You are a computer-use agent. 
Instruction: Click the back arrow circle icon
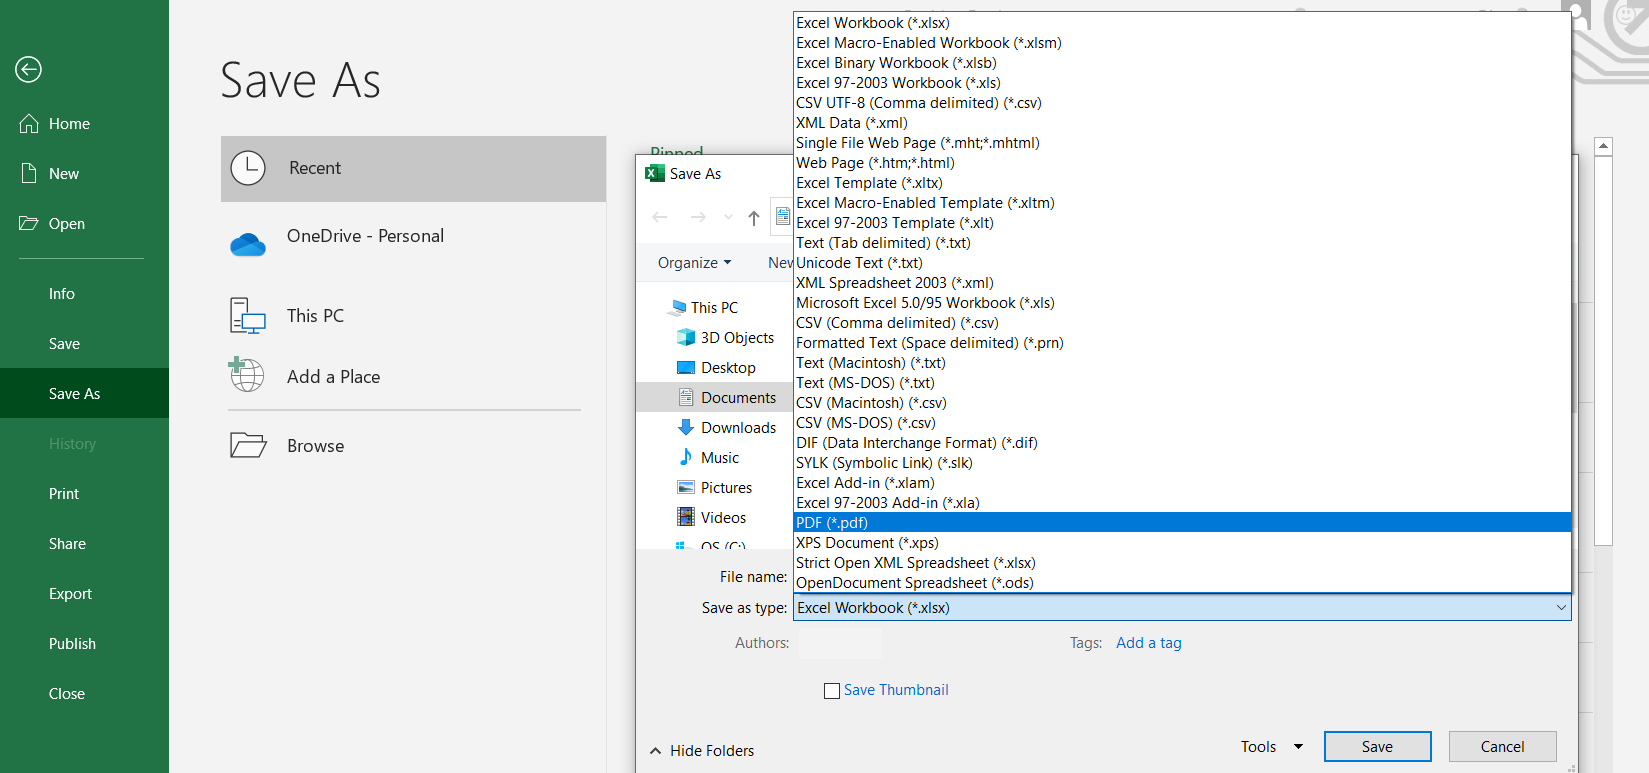point(28,69)
